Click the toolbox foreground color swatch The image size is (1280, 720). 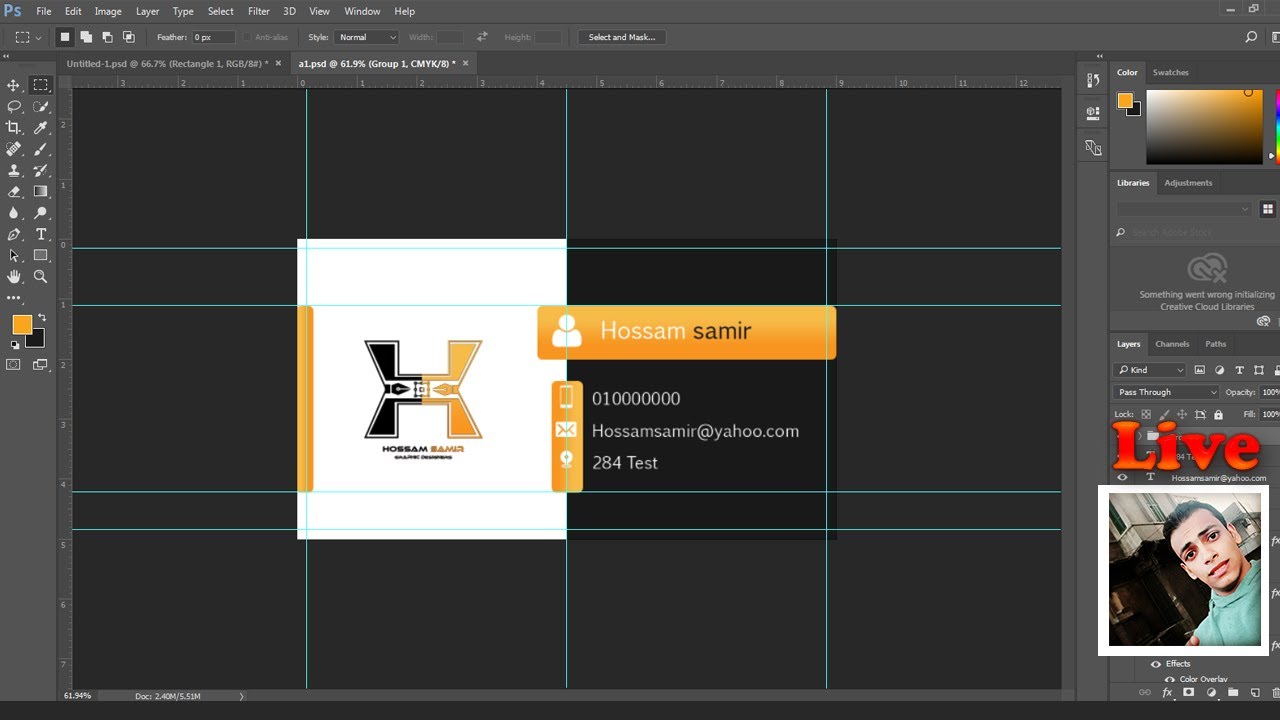pyautogui.click(x=21, y=324)
